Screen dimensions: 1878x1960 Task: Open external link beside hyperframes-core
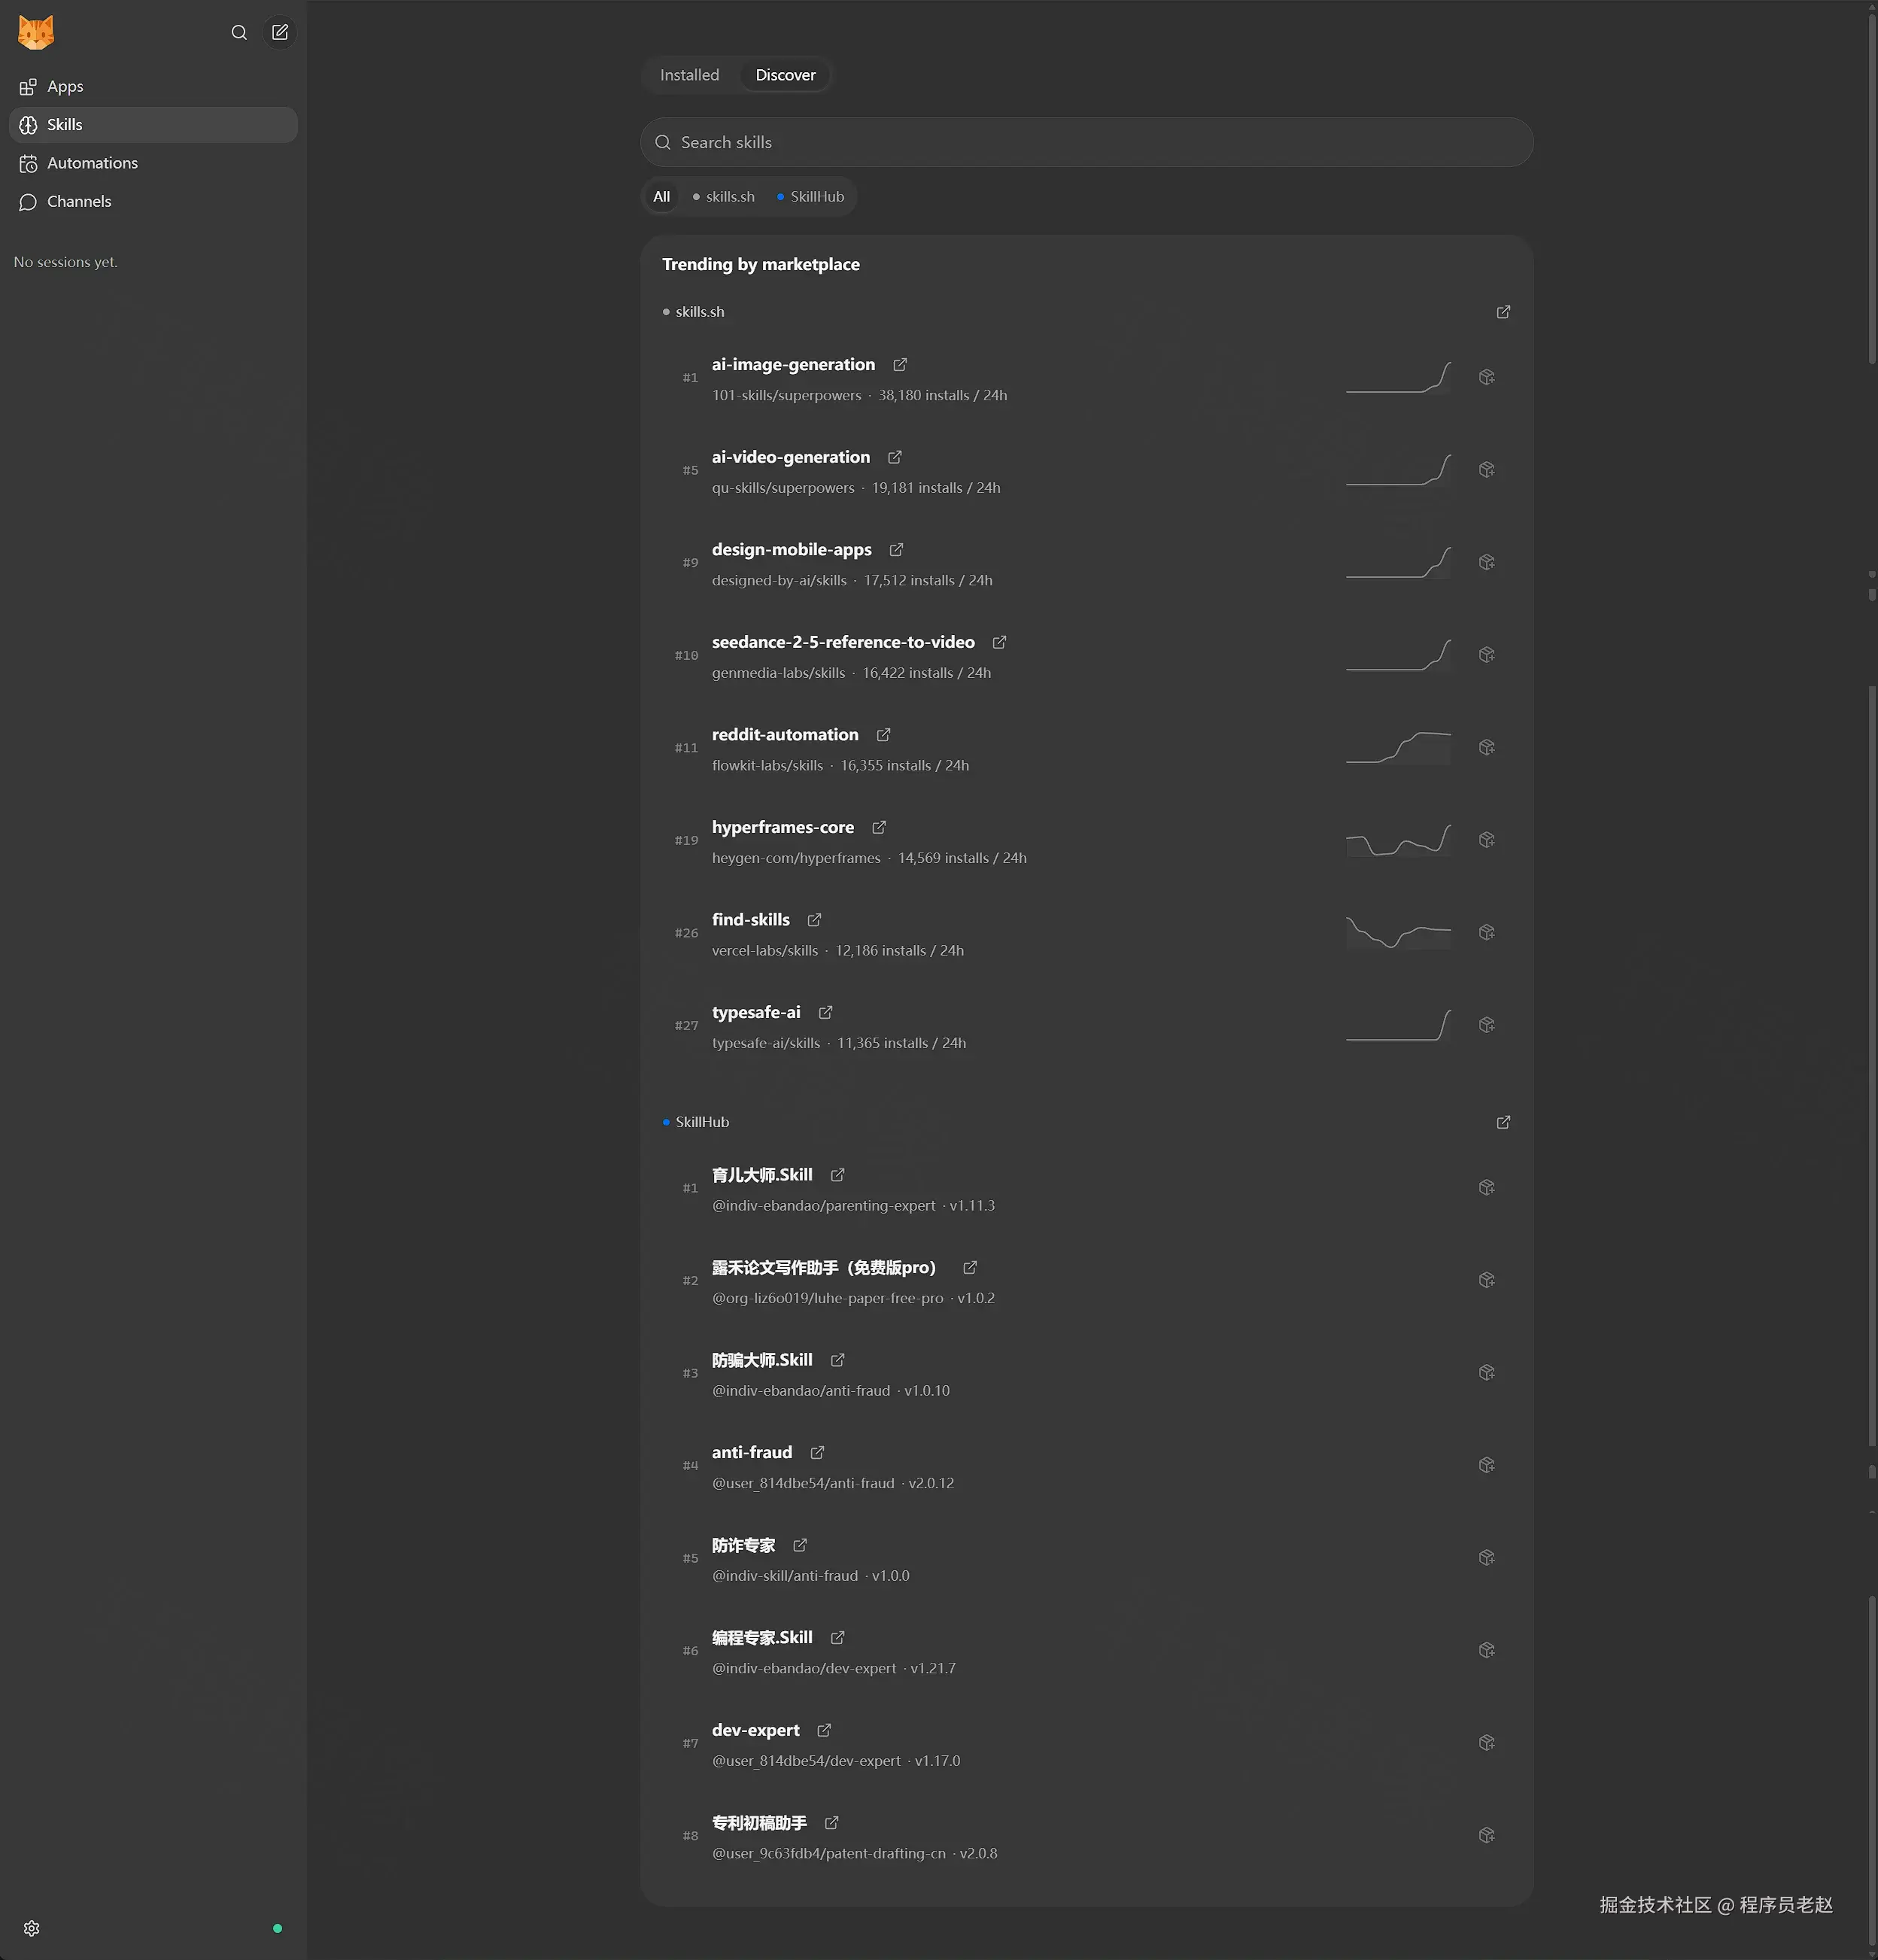click(x=879, y=827)
